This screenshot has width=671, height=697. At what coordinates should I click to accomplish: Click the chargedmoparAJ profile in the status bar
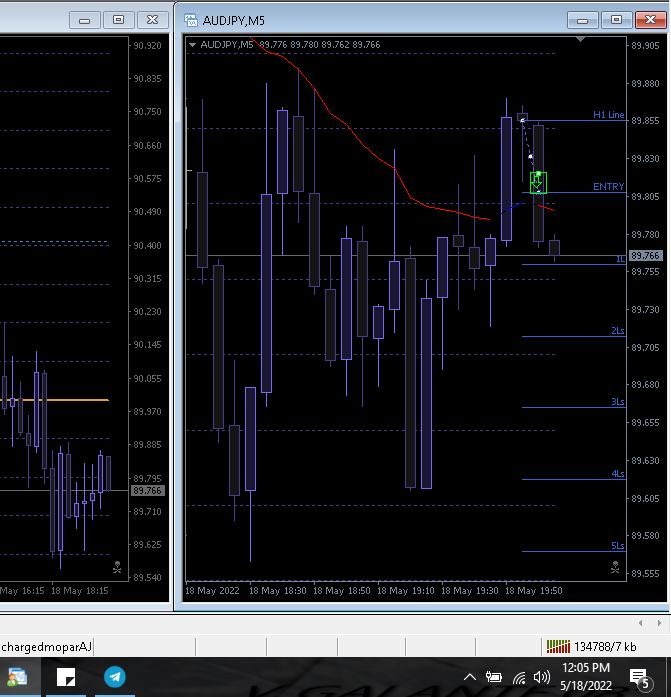[x=47, y=647]
